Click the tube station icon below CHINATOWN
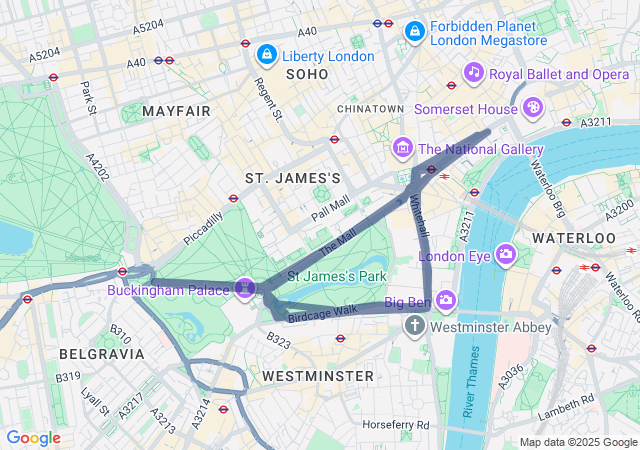Viewport: 640px width, 450px height. 334,140
